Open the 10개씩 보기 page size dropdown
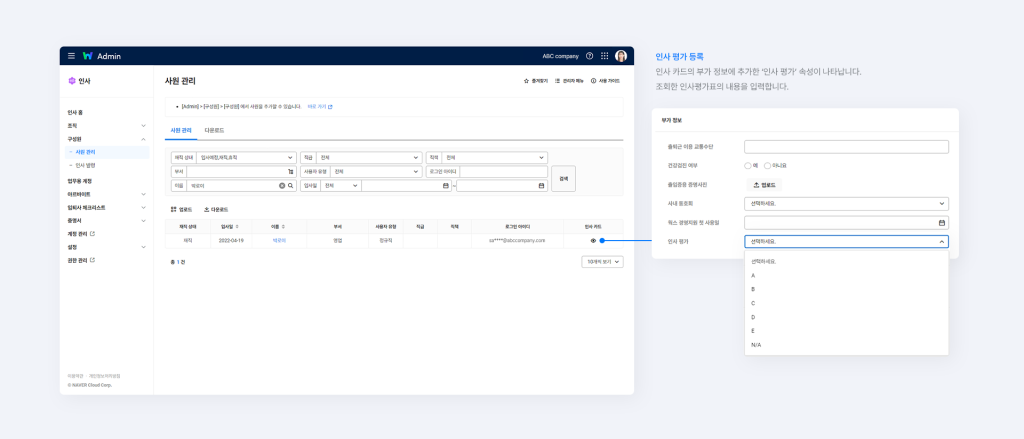Image resolution: width=1024 pixels, height=439 pixels. (602, 262)
